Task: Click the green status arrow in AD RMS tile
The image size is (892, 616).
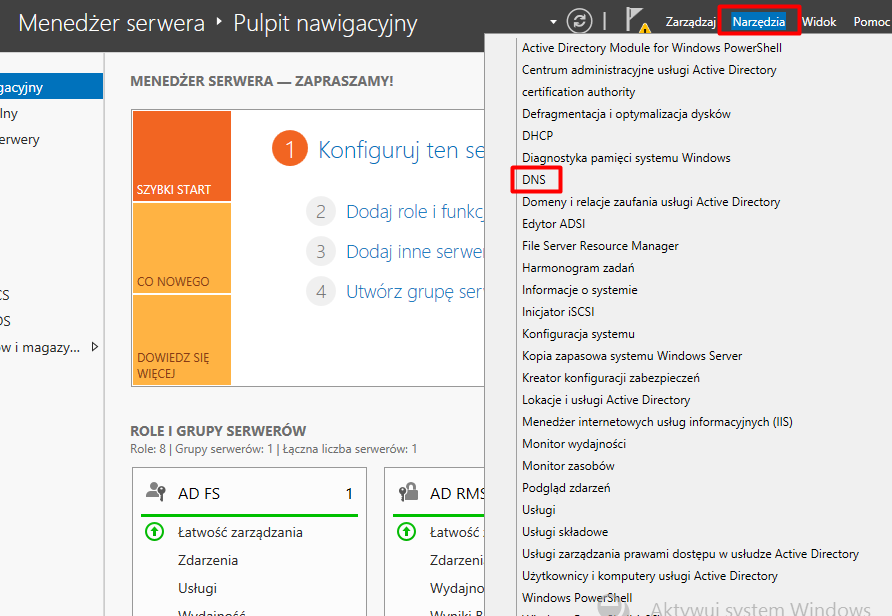Action: coord(406,532)
